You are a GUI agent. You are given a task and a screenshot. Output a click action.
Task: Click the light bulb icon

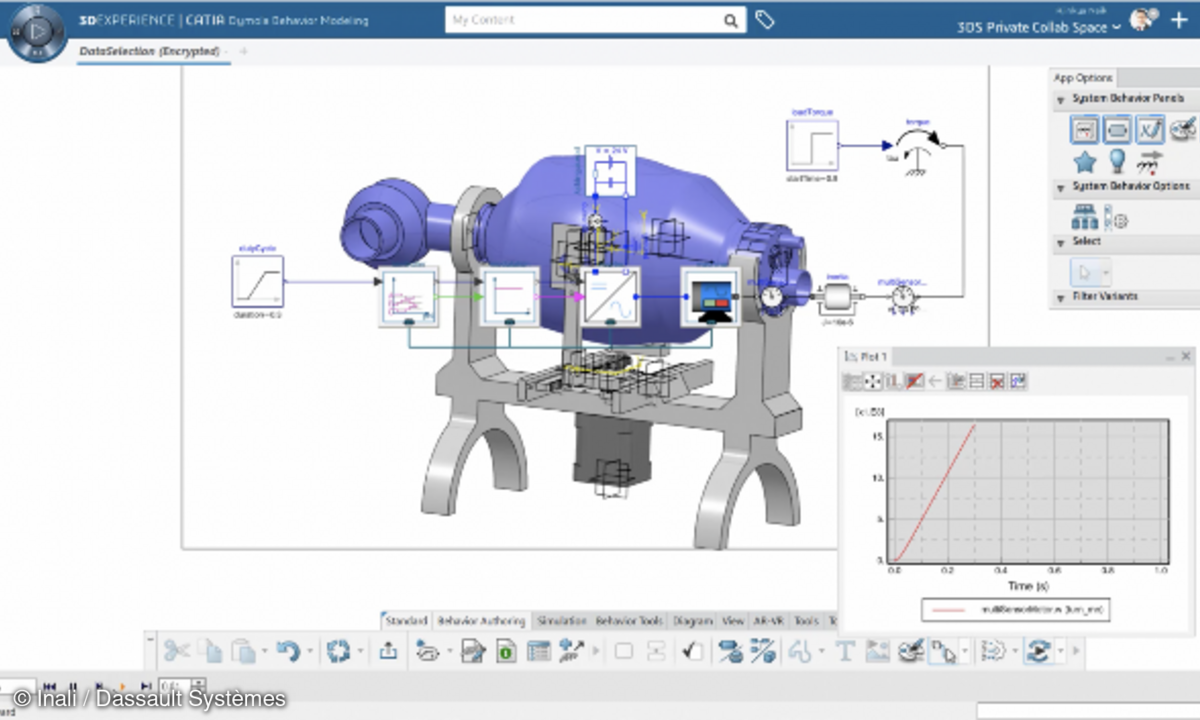(1117, 160)
